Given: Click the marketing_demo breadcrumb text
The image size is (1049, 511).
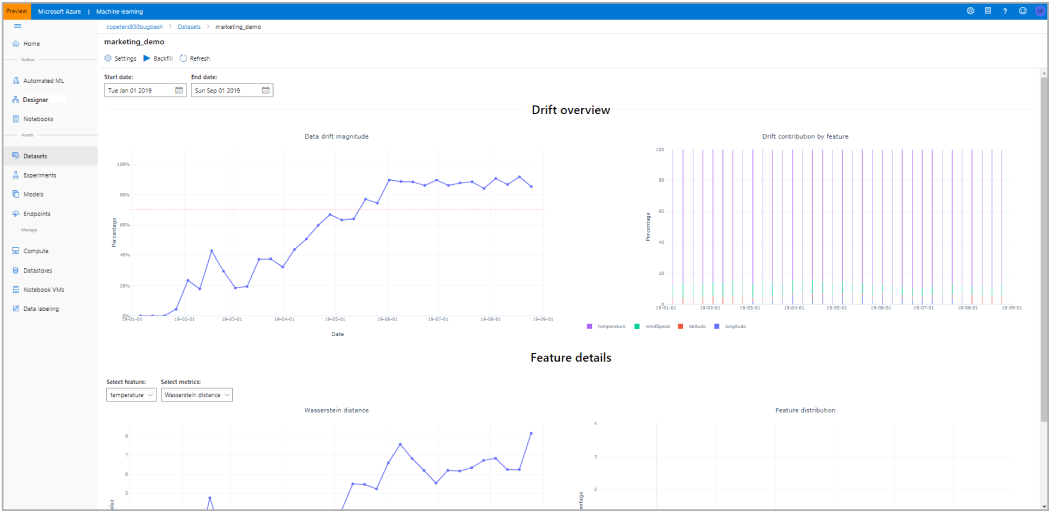Looking at the screenshot, I should coord(238,27).
